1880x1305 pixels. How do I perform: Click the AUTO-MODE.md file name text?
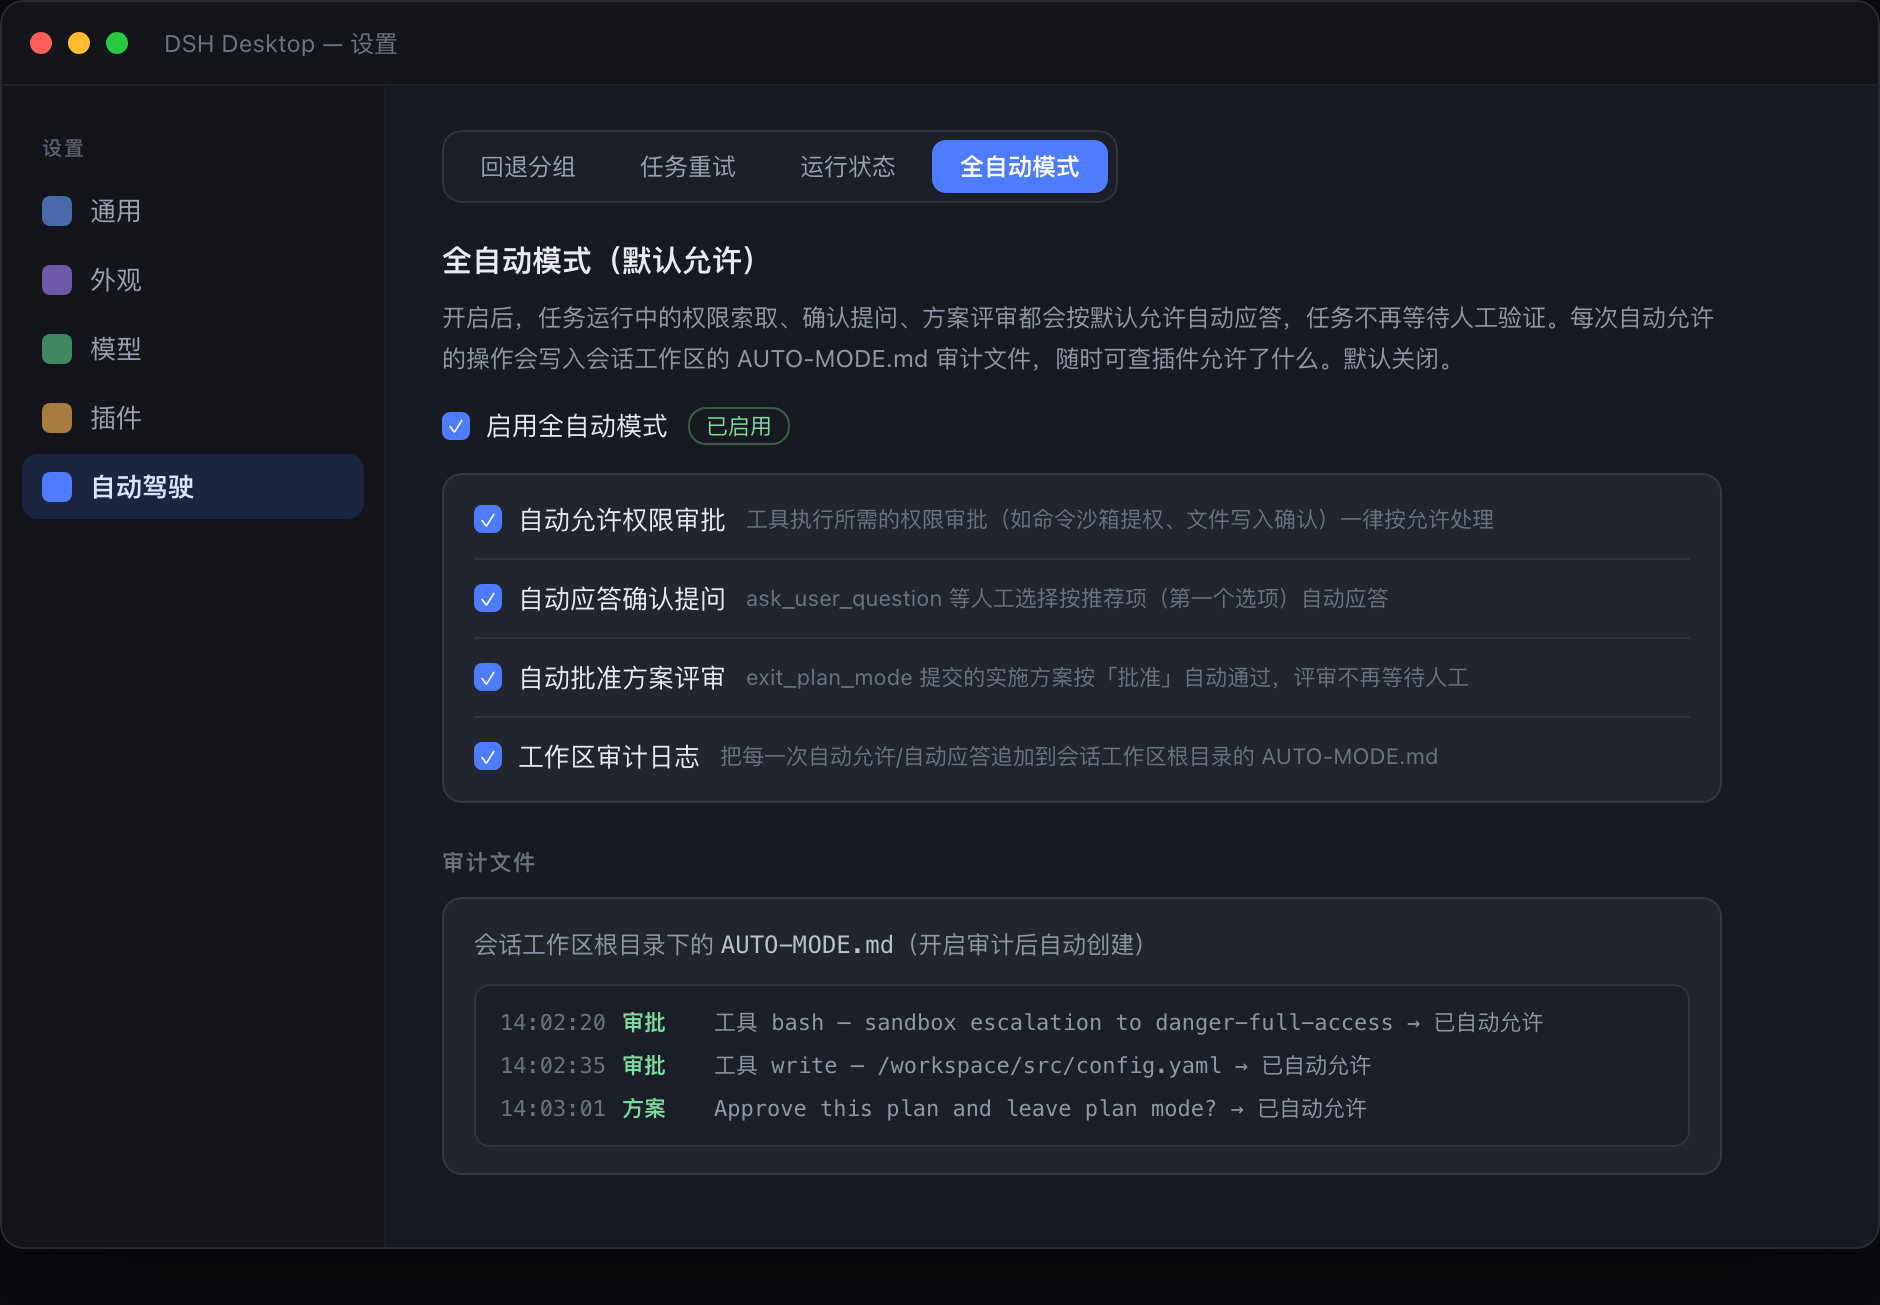[807, 945]
